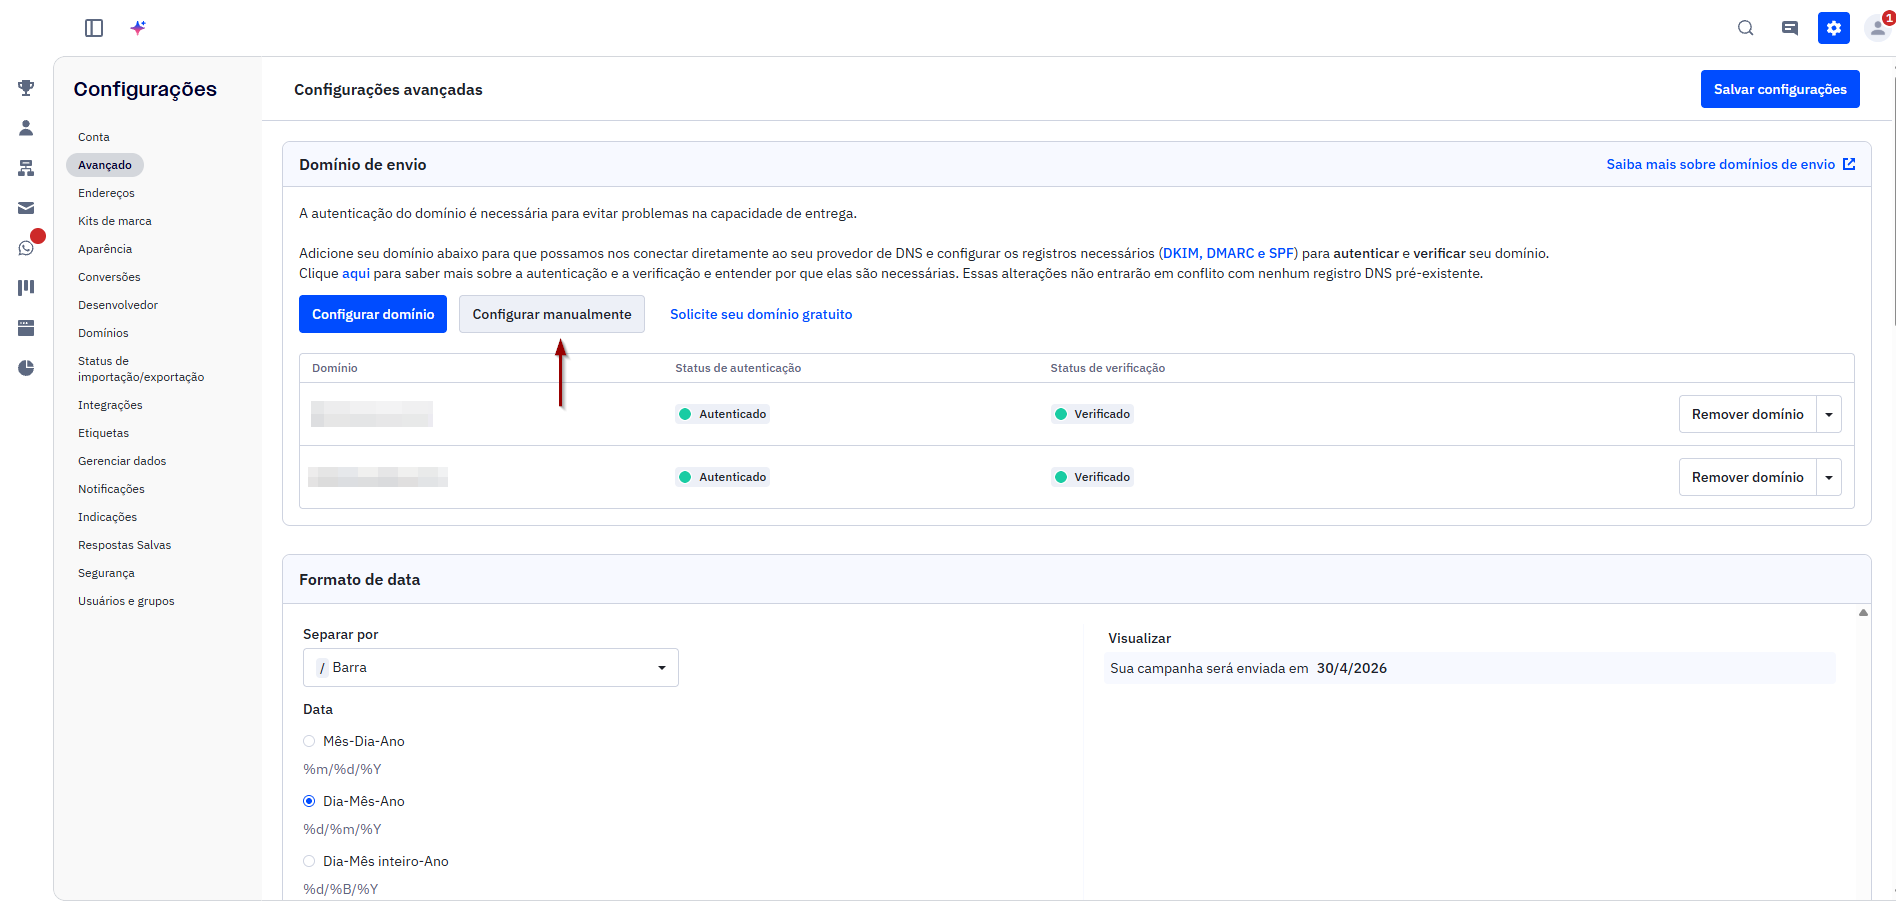Open Kits de marca settings section
Image resolution: width=1896 pixels, height=903 pixels.
(115, 221)
